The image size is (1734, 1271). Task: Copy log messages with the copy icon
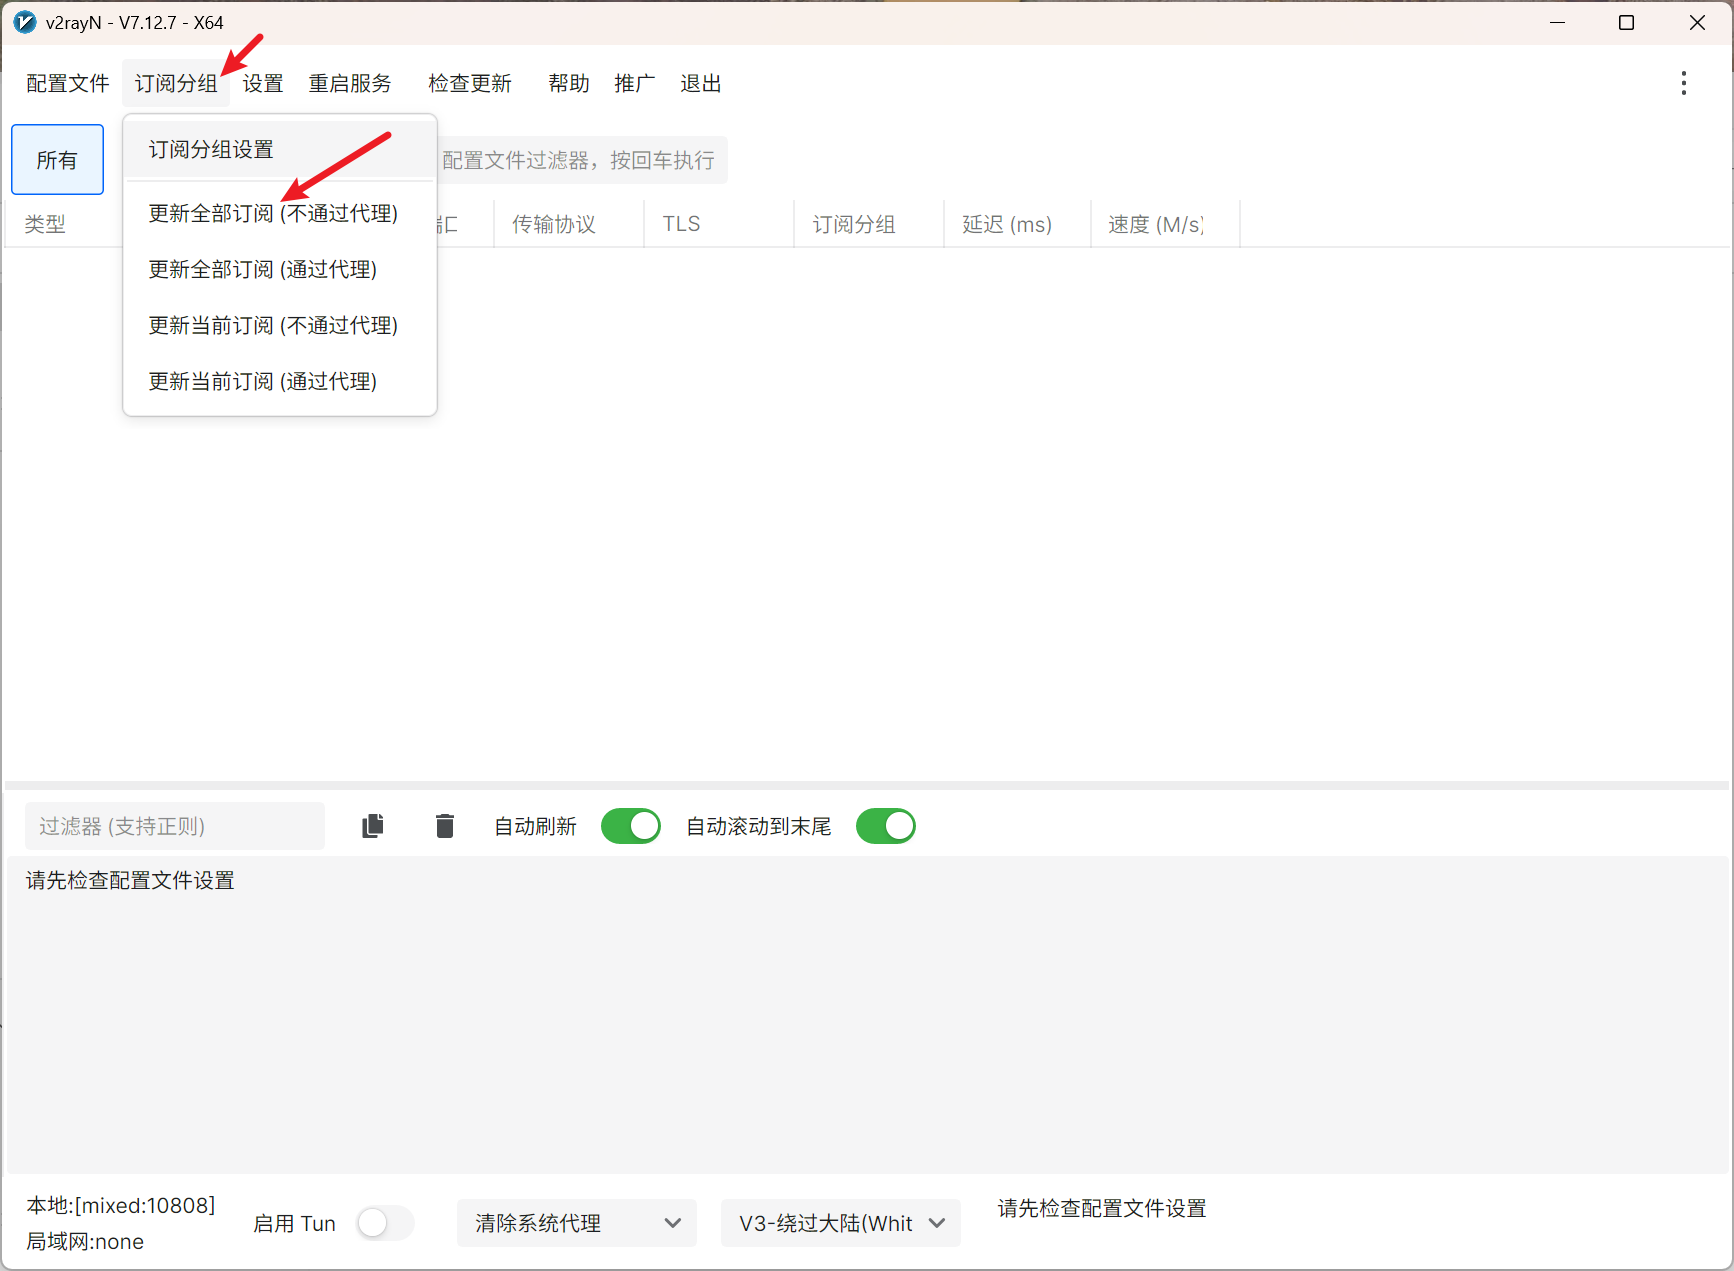pos(373,826)
